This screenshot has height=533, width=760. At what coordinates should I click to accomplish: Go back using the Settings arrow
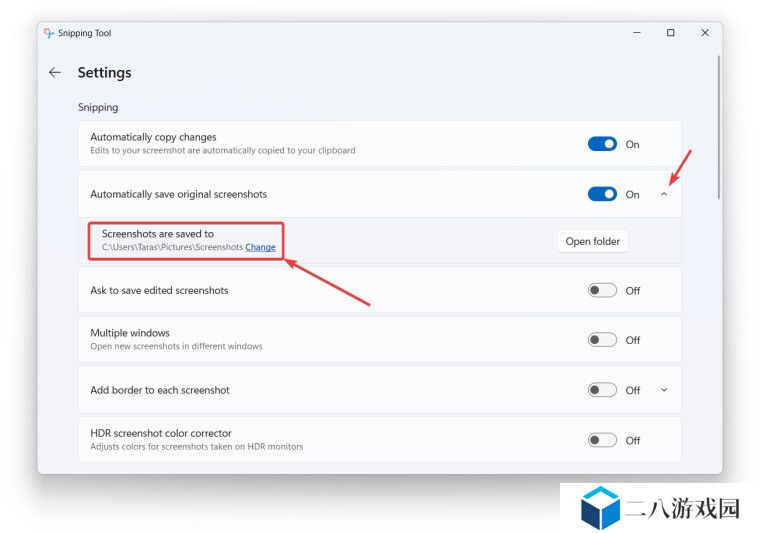(55, 73)
